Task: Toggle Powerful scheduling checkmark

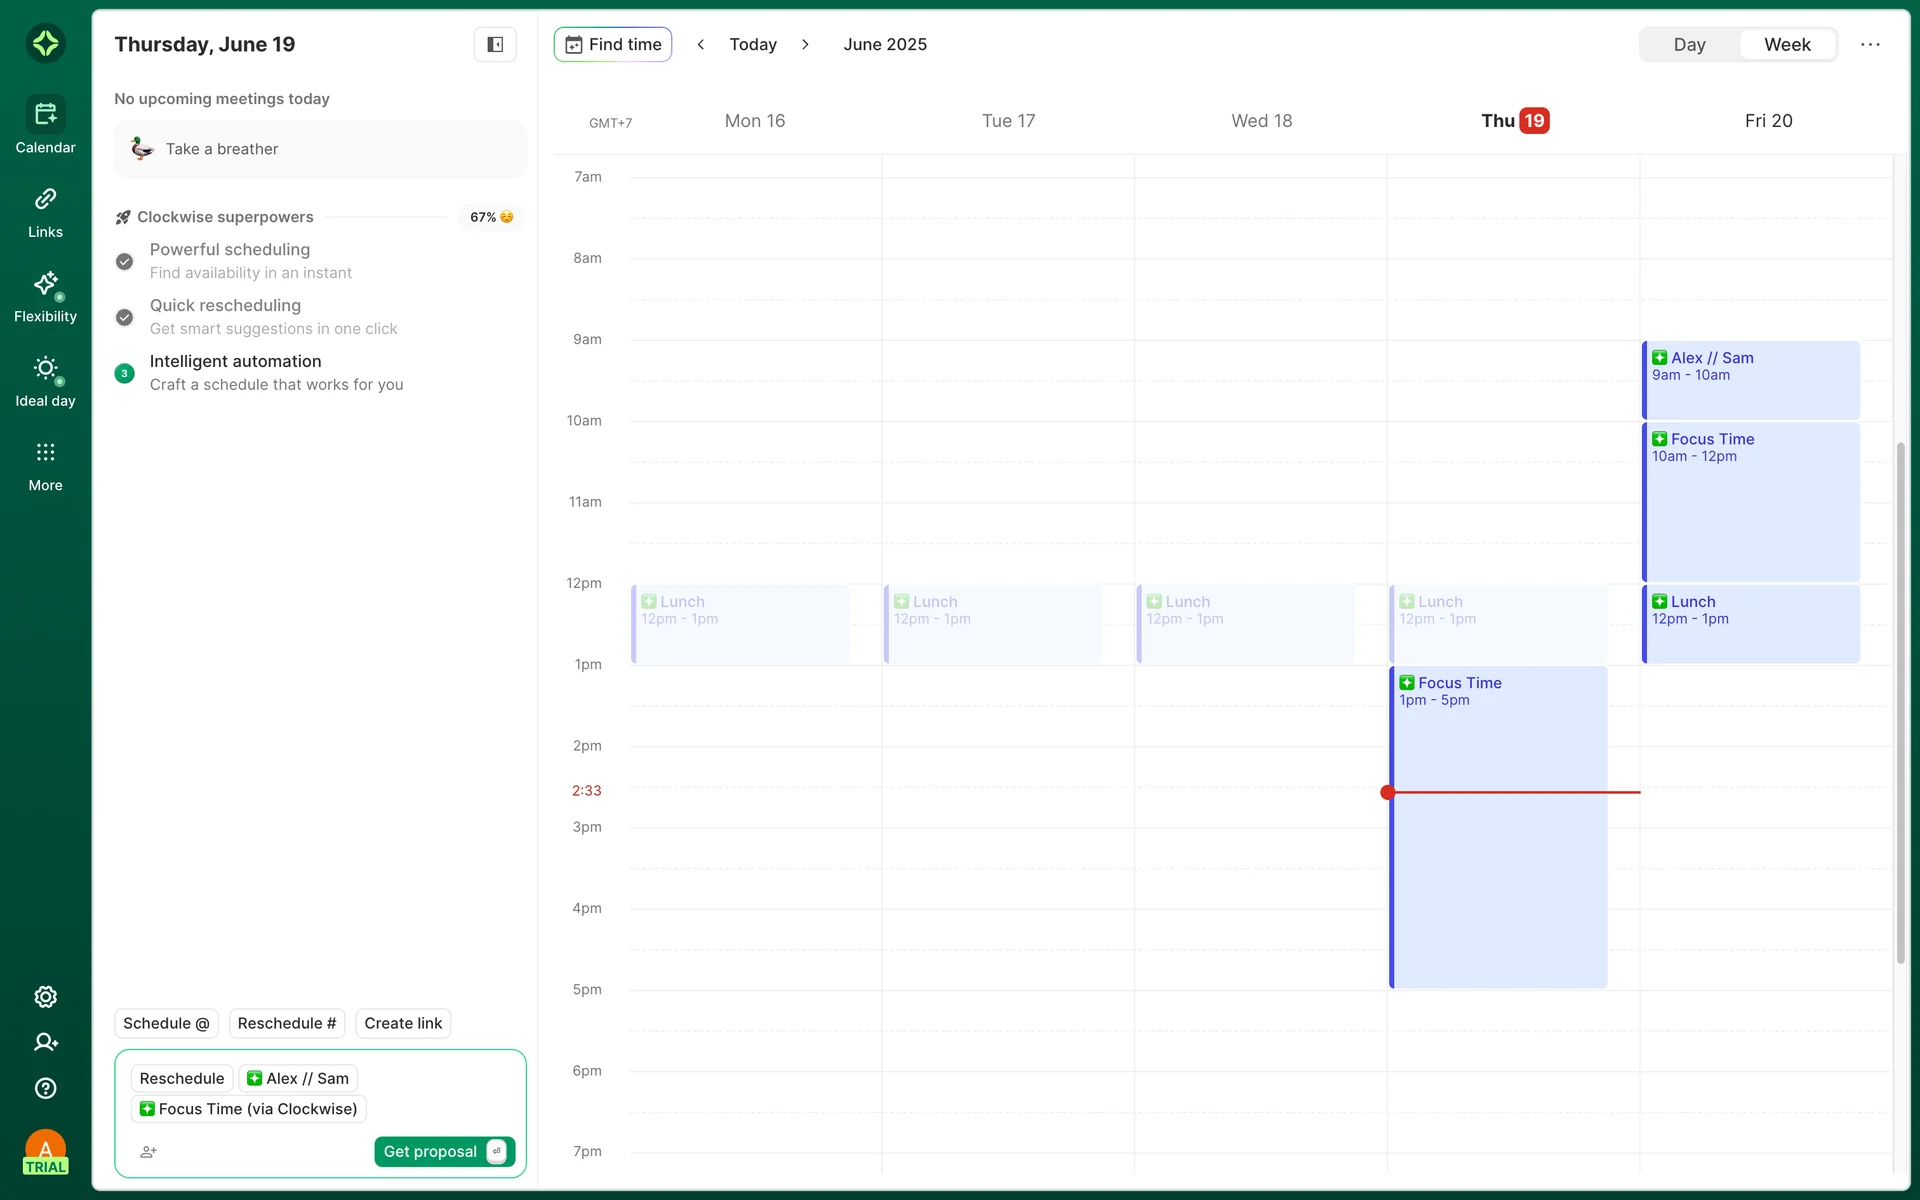Action: [x=124, y=261]
